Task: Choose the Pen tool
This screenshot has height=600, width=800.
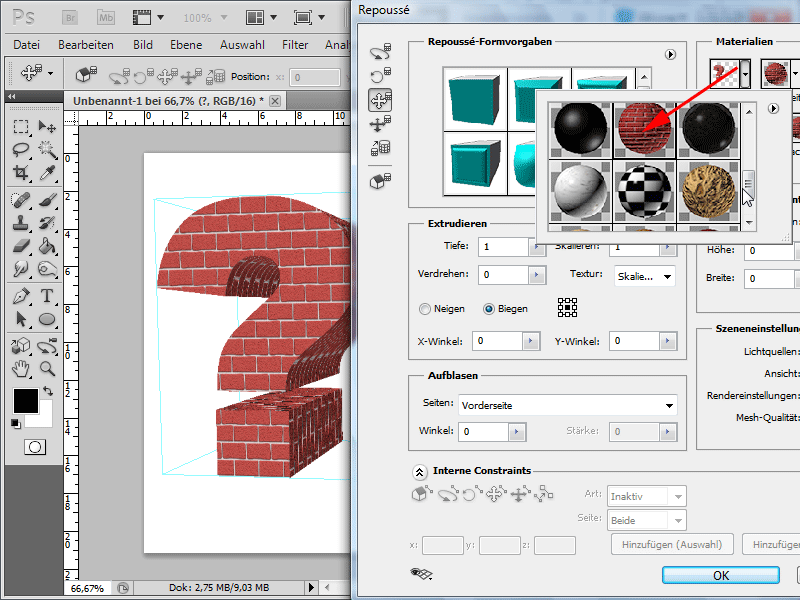Action: coord(20,296)
